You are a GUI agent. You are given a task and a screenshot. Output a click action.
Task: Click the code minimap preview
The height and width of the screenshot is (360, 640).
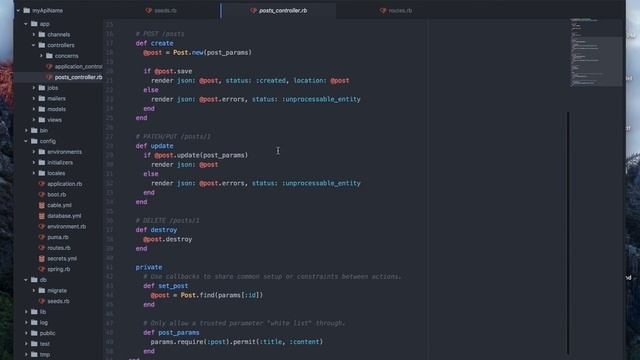pos(596,52)
